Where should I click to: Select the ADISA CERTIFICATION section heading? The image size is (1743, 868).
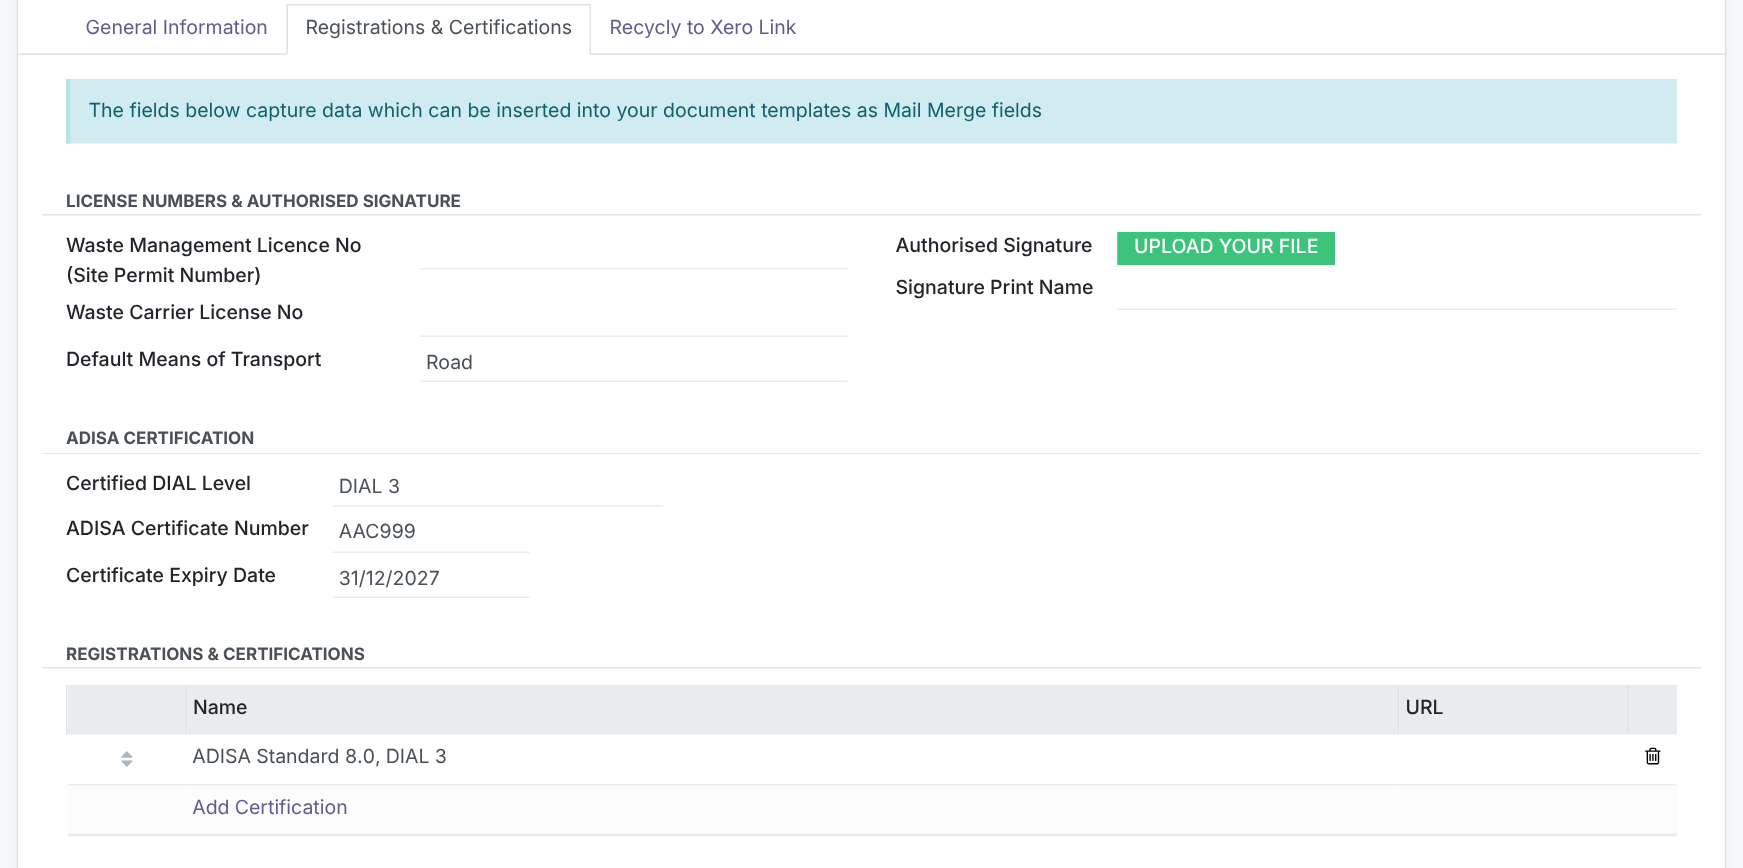160,438
